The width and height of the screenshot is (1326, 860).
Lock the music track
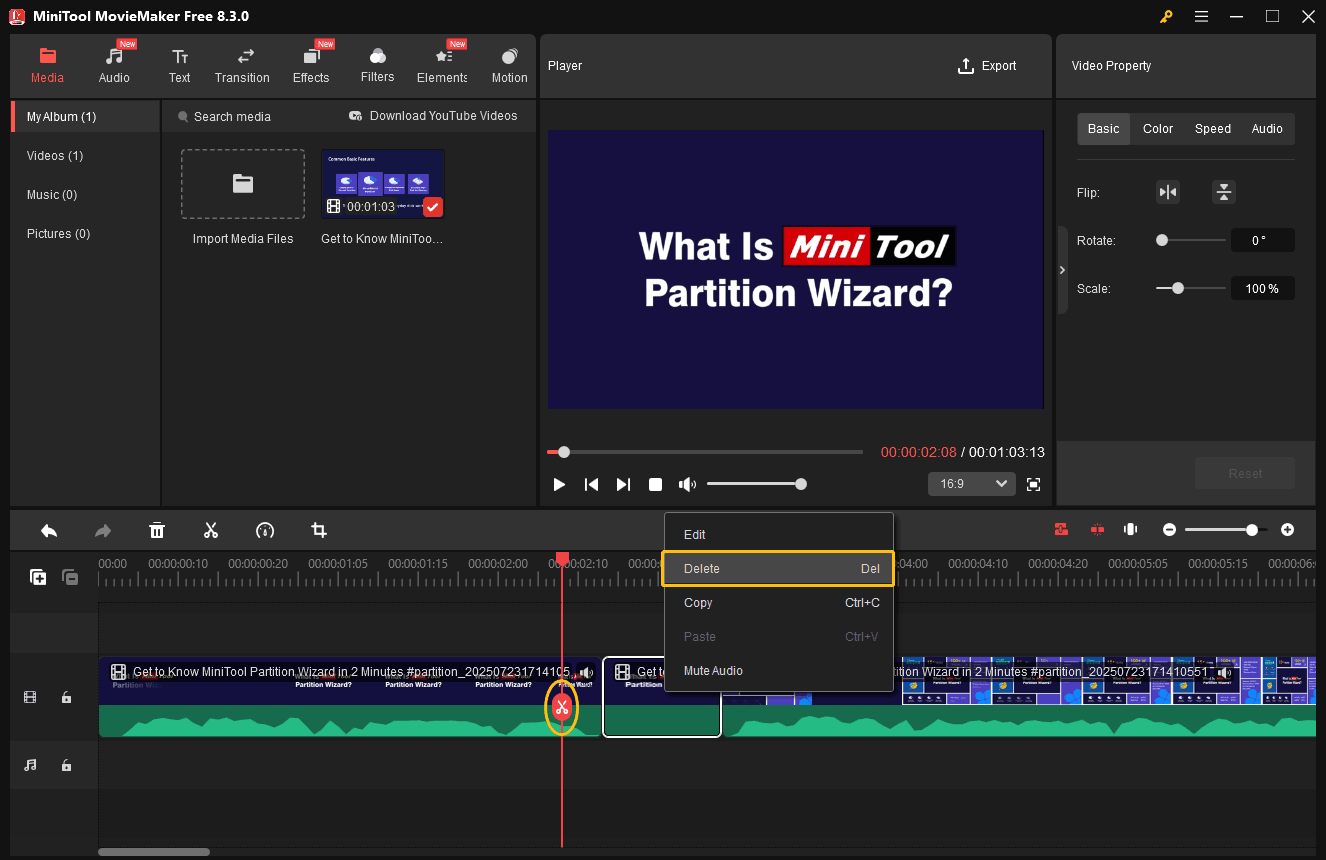[x=66, y=765]
